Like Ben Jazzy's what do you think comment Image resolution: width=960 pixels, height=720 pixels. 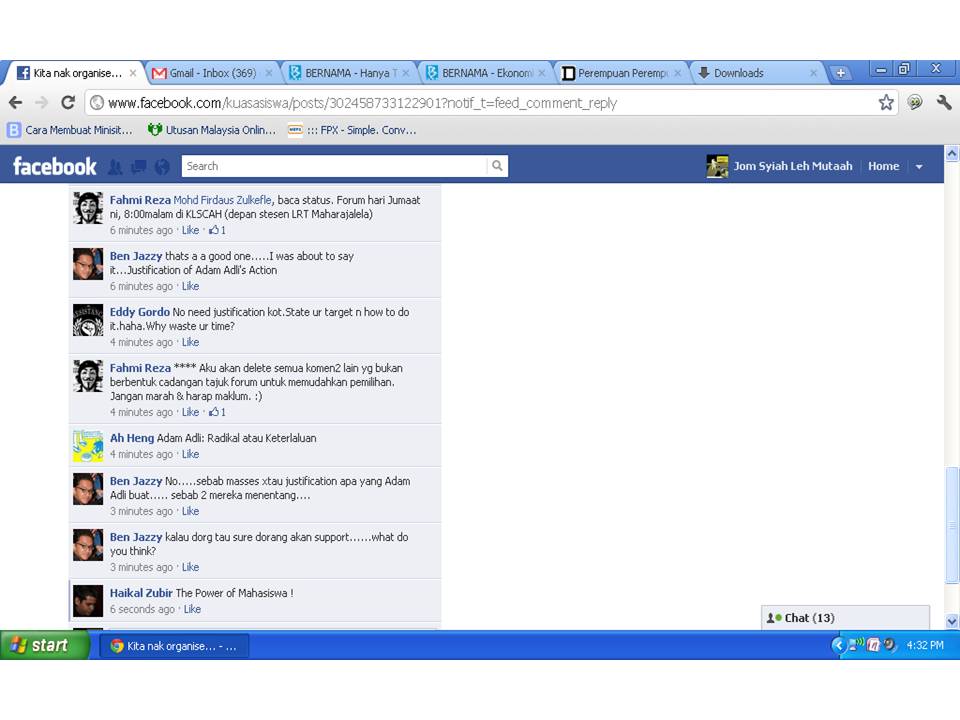click(190, 567)
